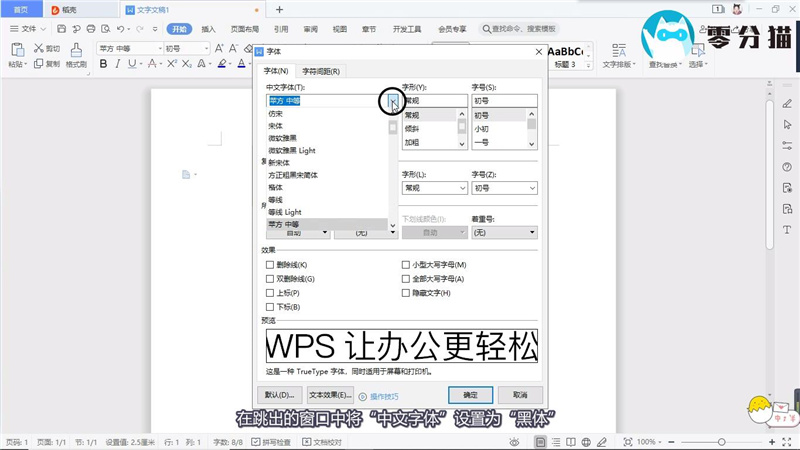
Task: Open the 插入 ribbon tab
Action: [208, 29]
